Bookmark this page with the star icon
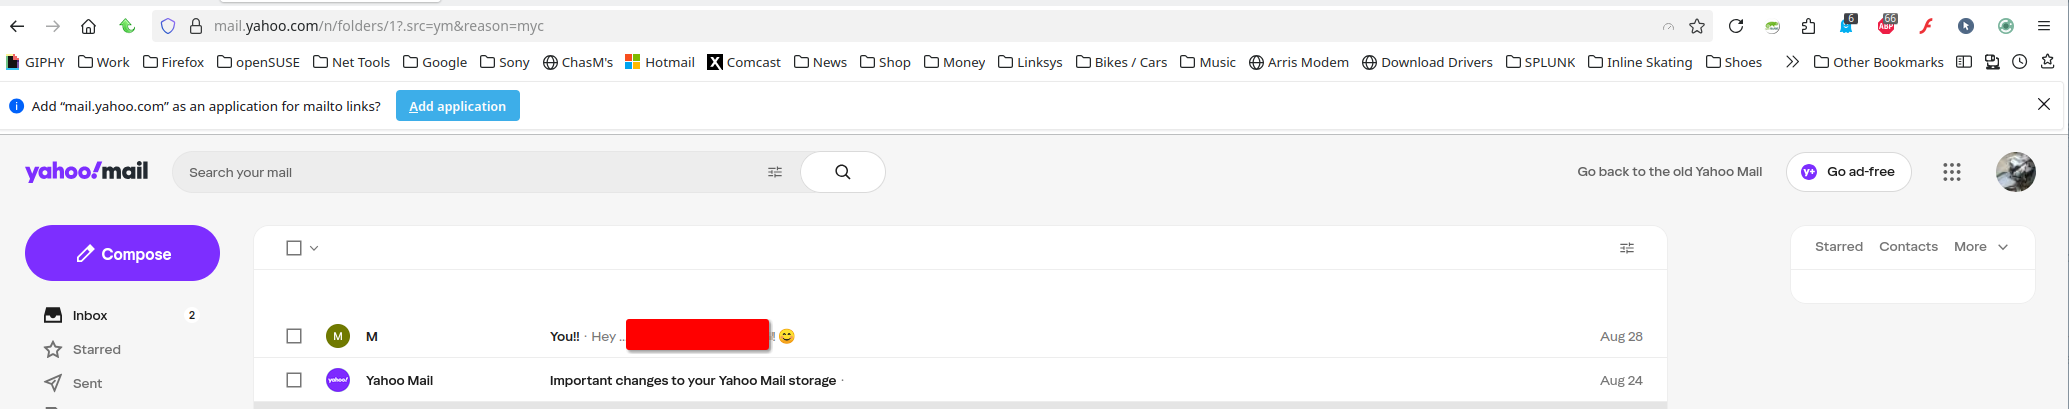Image resolution: width=2069 pixels, height=409 pixels. [1697, 26]
